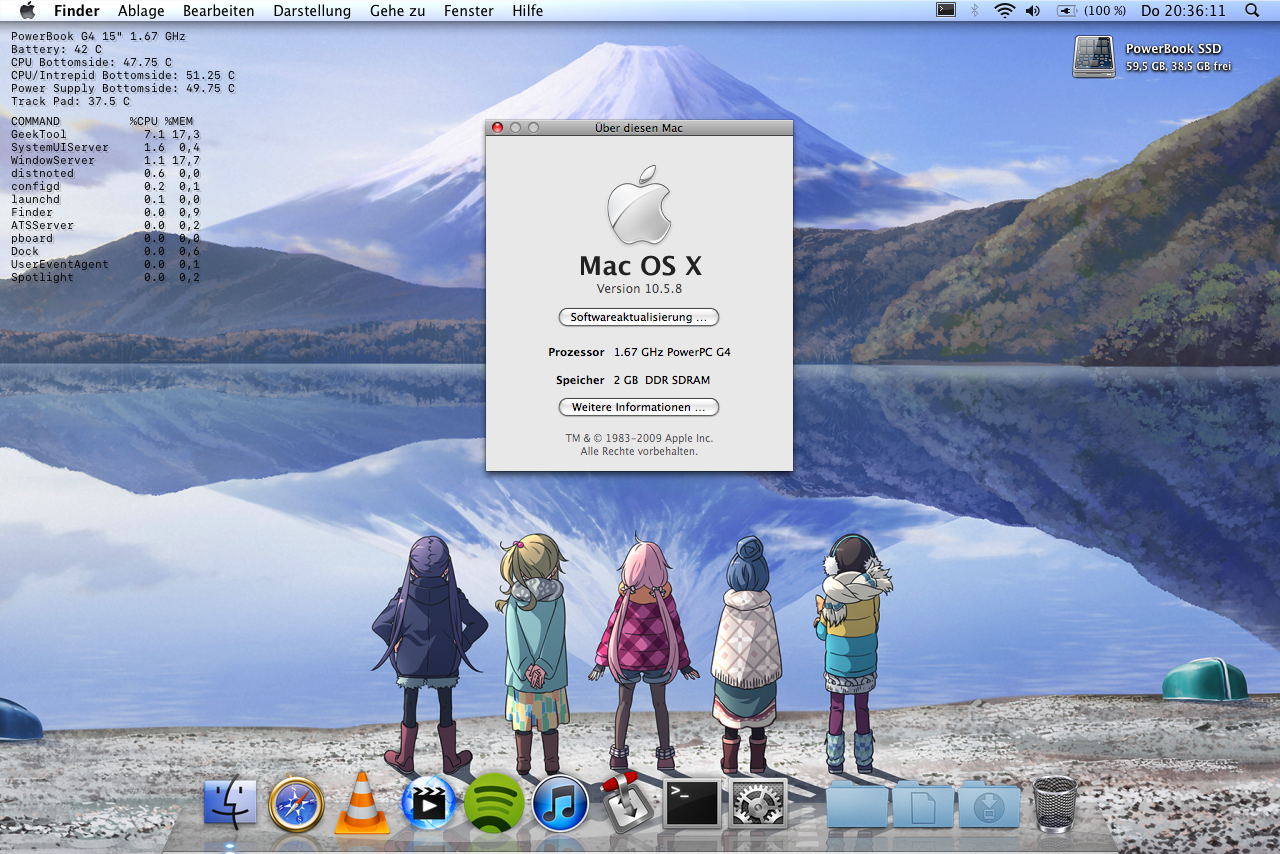This screenshot has height=854, width=1280.
Task: Click memory value 2 GB DDR SDRAM
Action: (x=662, y=380)
